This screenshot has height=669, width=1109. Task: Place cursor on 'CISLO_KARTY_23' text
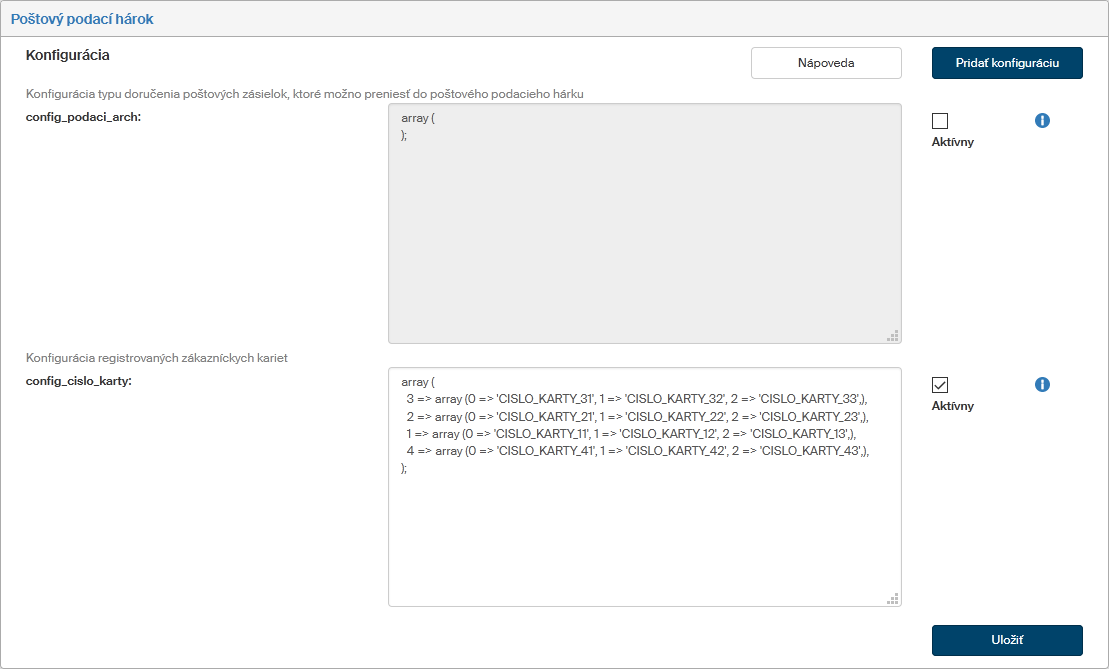[x=809, y=416]
